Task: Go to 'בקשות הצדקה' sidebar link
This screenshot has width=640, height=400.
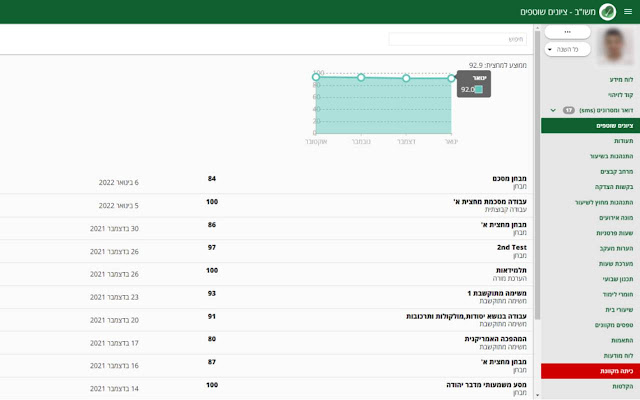Action: click(613, 187)
